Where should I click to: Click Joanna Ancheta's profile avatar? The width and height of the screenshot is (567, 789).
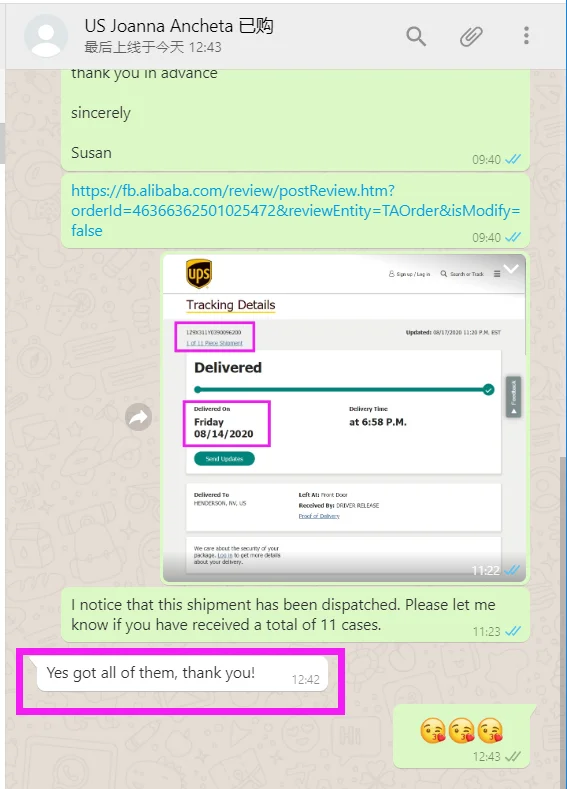(x=46, y=36)
